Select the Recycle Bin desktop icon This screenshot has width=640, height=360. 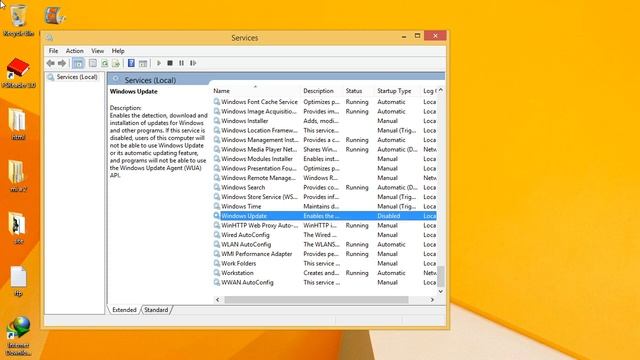[x=18, y=20]
